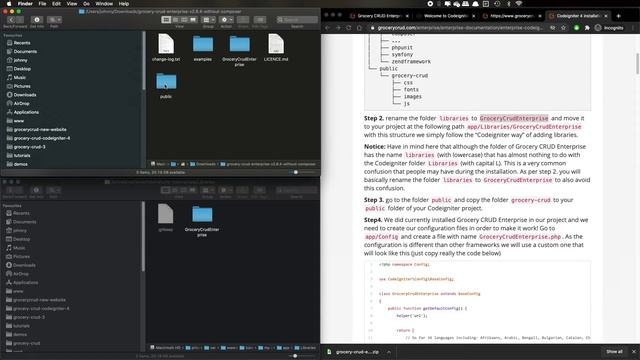The image size is (640, 360).
Task: Switch to list view in top Finder toolbar
Action: (x=176, y=20)
